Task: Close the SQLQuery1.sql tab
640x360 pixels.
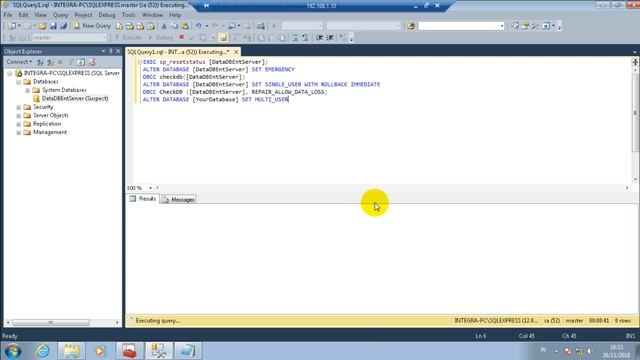Action: 236,52
